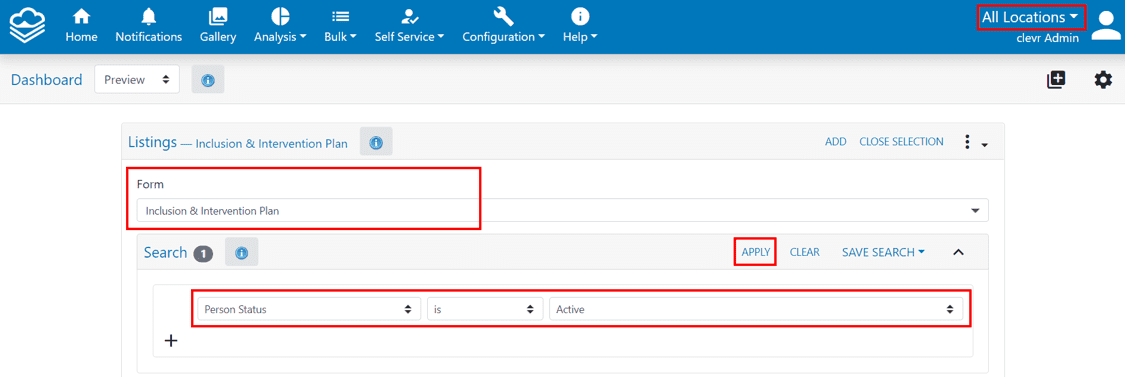This screenshot has width=1125, height=377.
Task: Open the Person Status field dropdown
Action: 309,309
